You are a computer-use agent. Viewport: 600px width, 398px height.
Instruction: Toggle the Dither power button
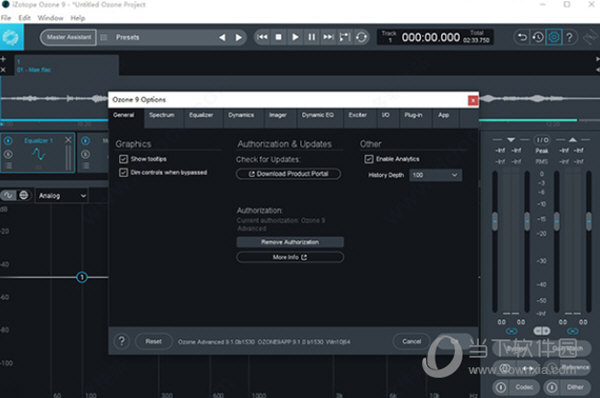(552, 387)
